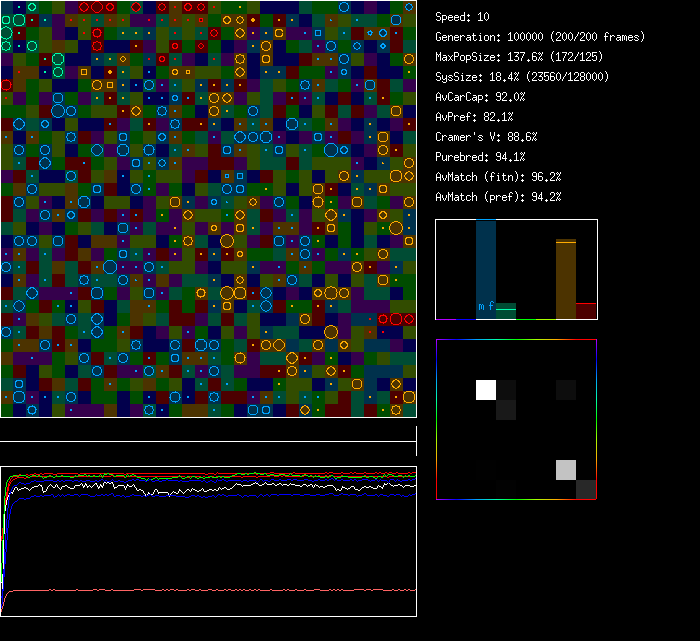This screenshot has width=700, height=641.
Task: Click the bright white heatmap cell
Action: tap(486, 390)
